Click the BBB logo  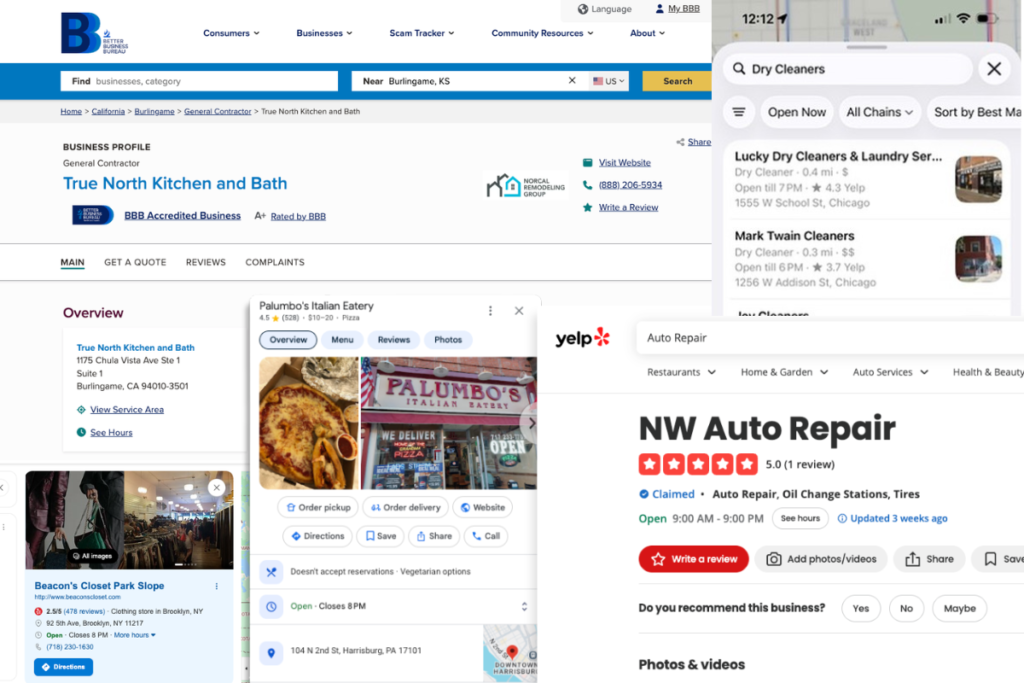(94, 33)
